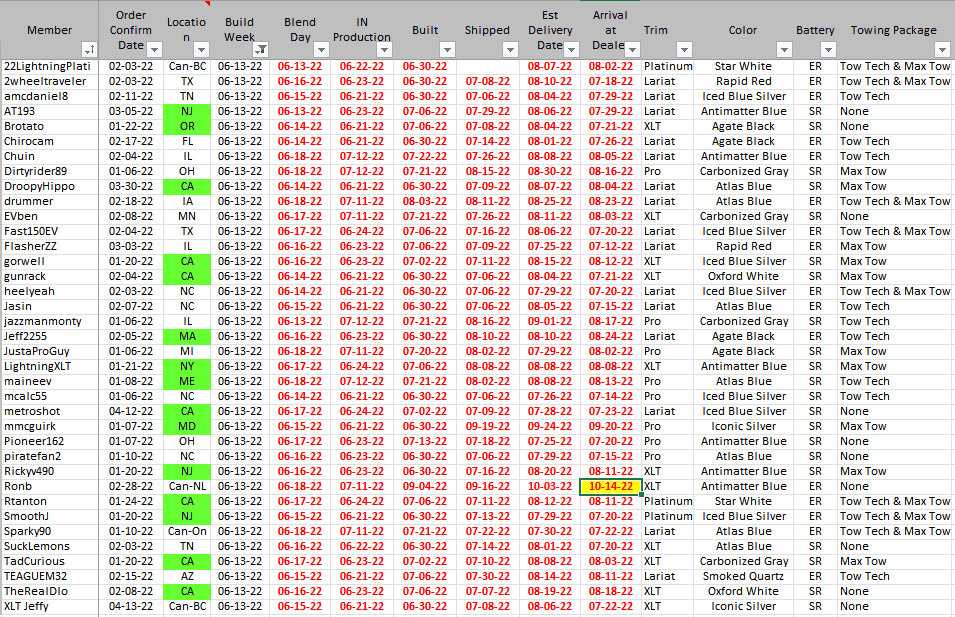Open the Built column filter dropdown
Viewport: 955px width, 617px height.
click(444, 49)
